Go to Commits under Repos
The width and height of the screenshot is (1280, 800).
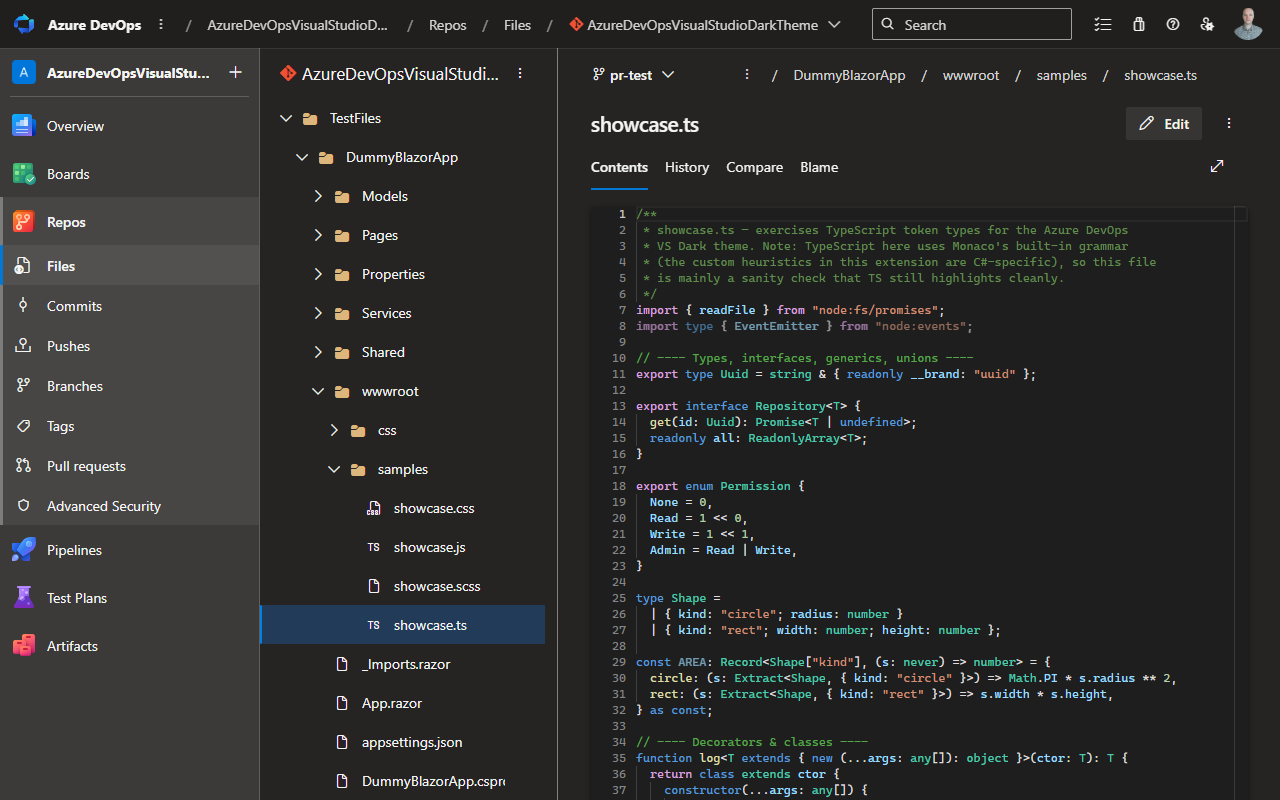130,306
